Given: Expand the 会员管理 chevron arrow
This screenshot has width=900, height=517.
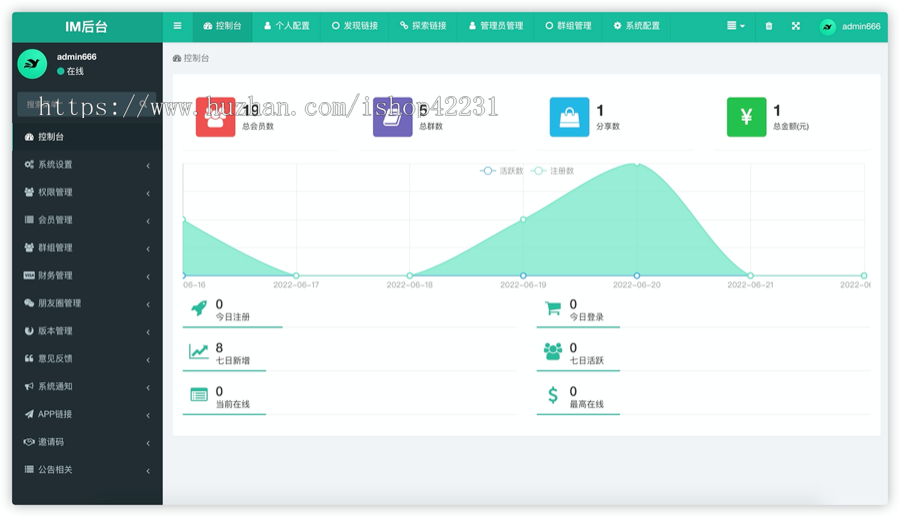Looking at the screenshot, I should click(x=148, y=221).
